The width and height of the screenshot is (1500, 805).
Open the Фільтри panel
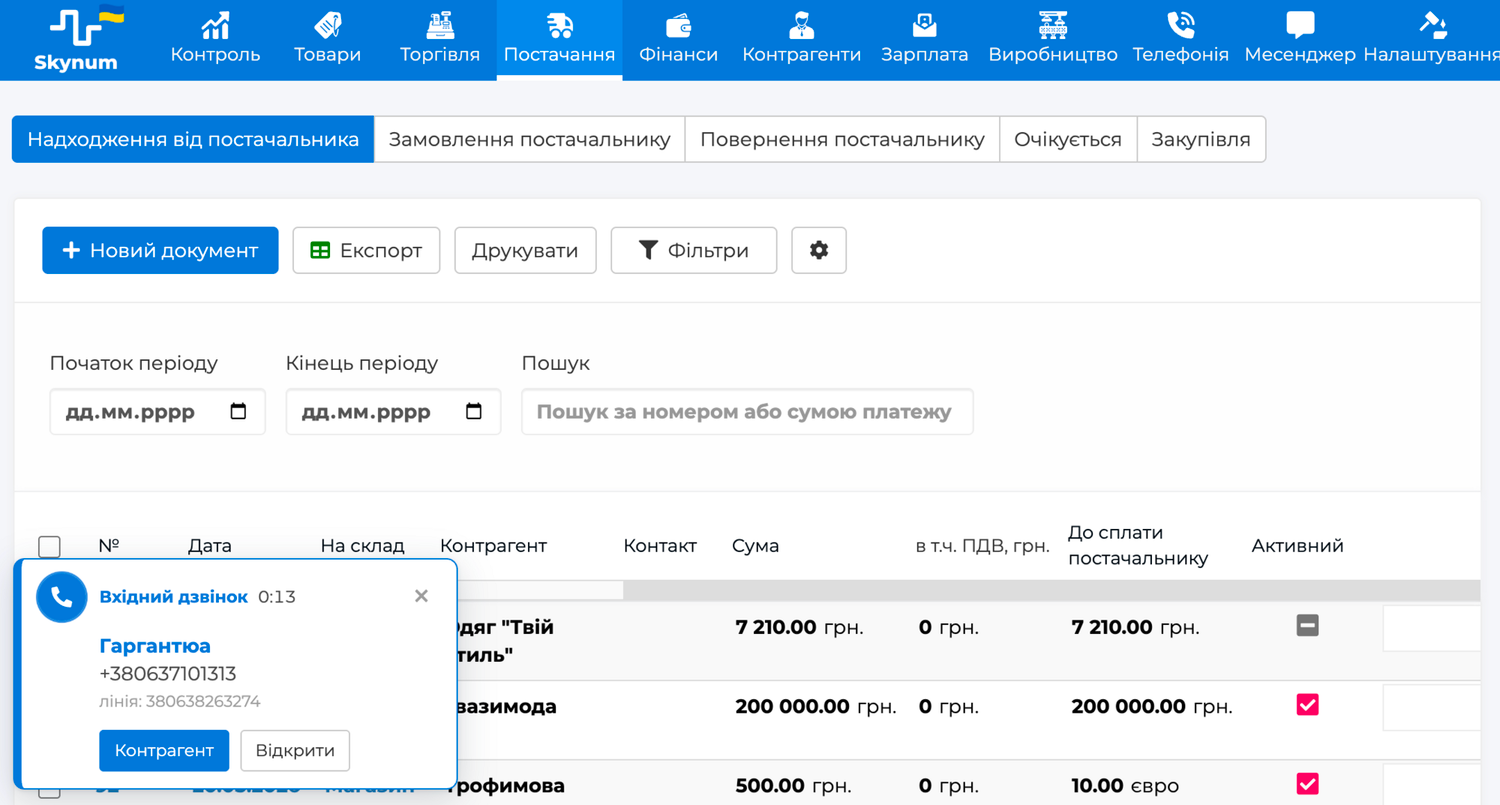(x=694, y=250)
